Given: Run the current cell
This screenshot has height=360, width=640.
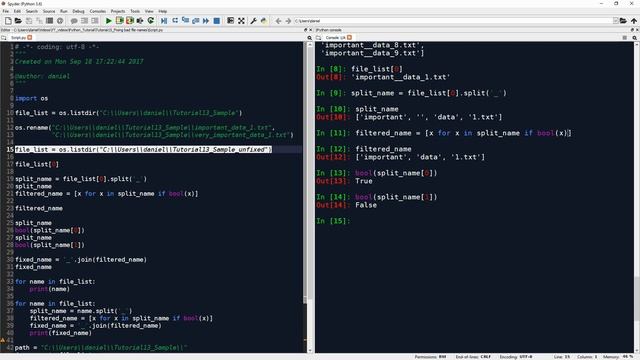Looking at the screenshot, I should coord(119,20).
